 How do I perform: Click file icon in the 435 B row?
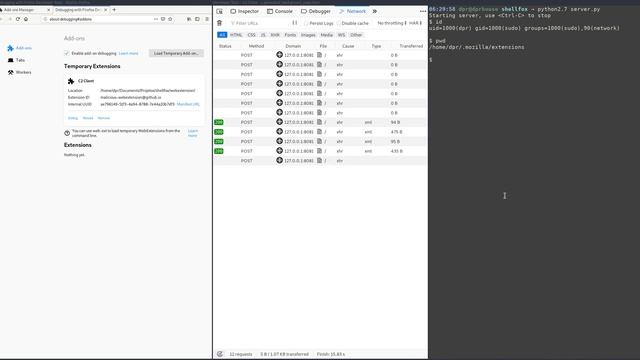pos(320,151)
